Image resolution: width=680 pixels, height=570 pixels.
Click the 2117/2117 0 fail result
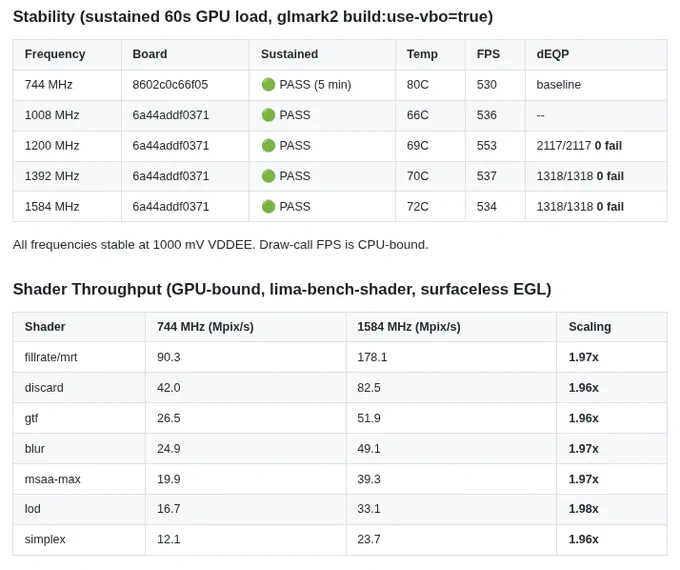coord(579,145)
